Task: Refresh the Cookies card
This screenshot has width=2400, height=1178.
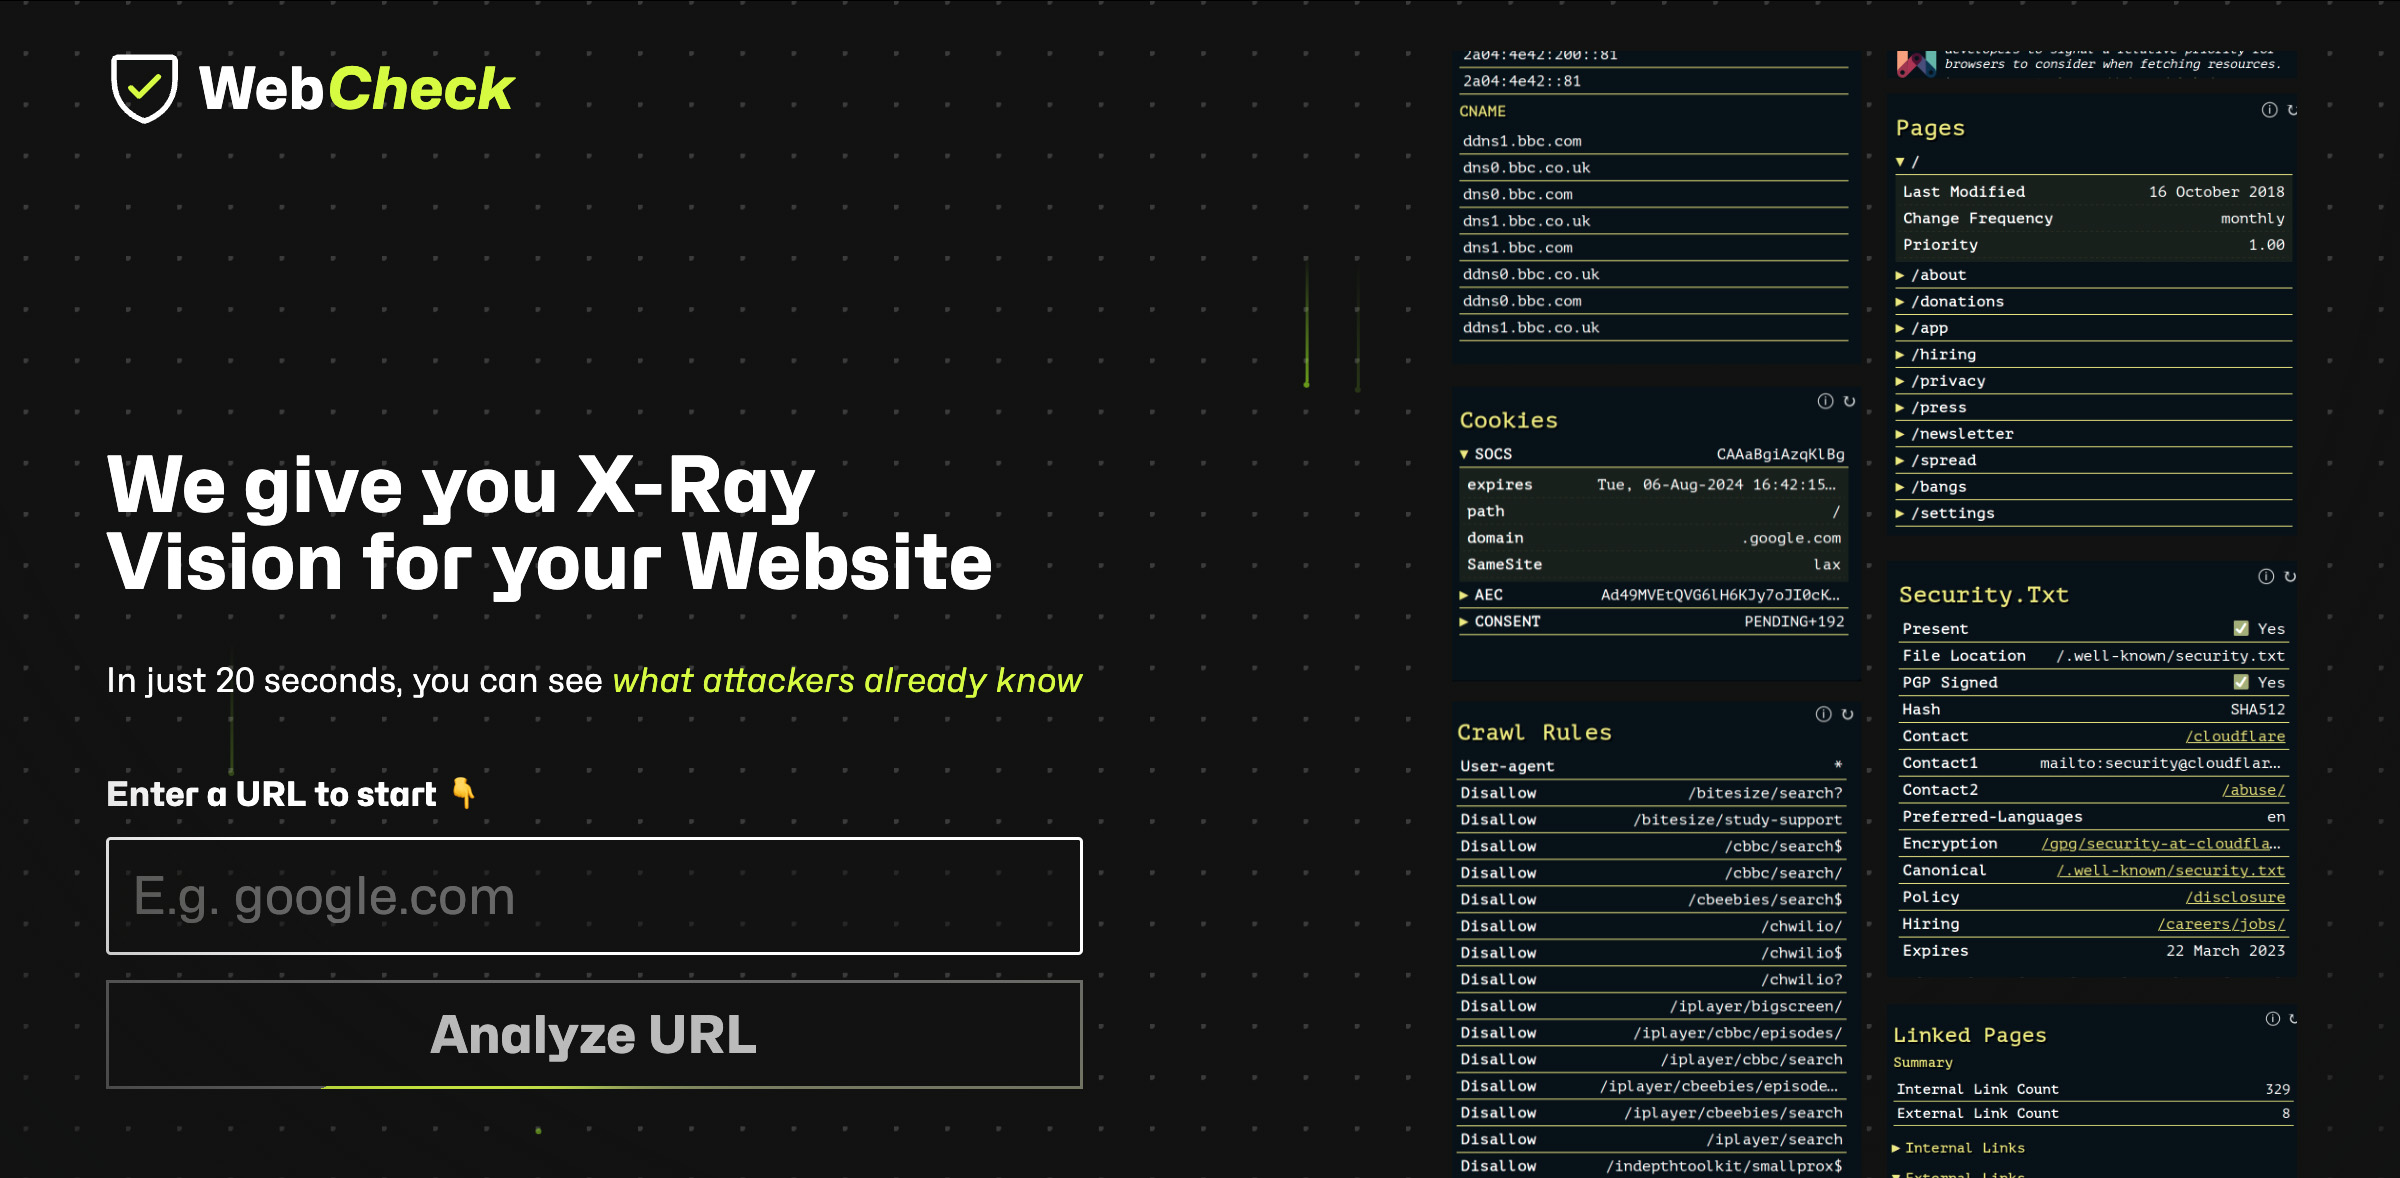Action: [x=1849, y=401]
